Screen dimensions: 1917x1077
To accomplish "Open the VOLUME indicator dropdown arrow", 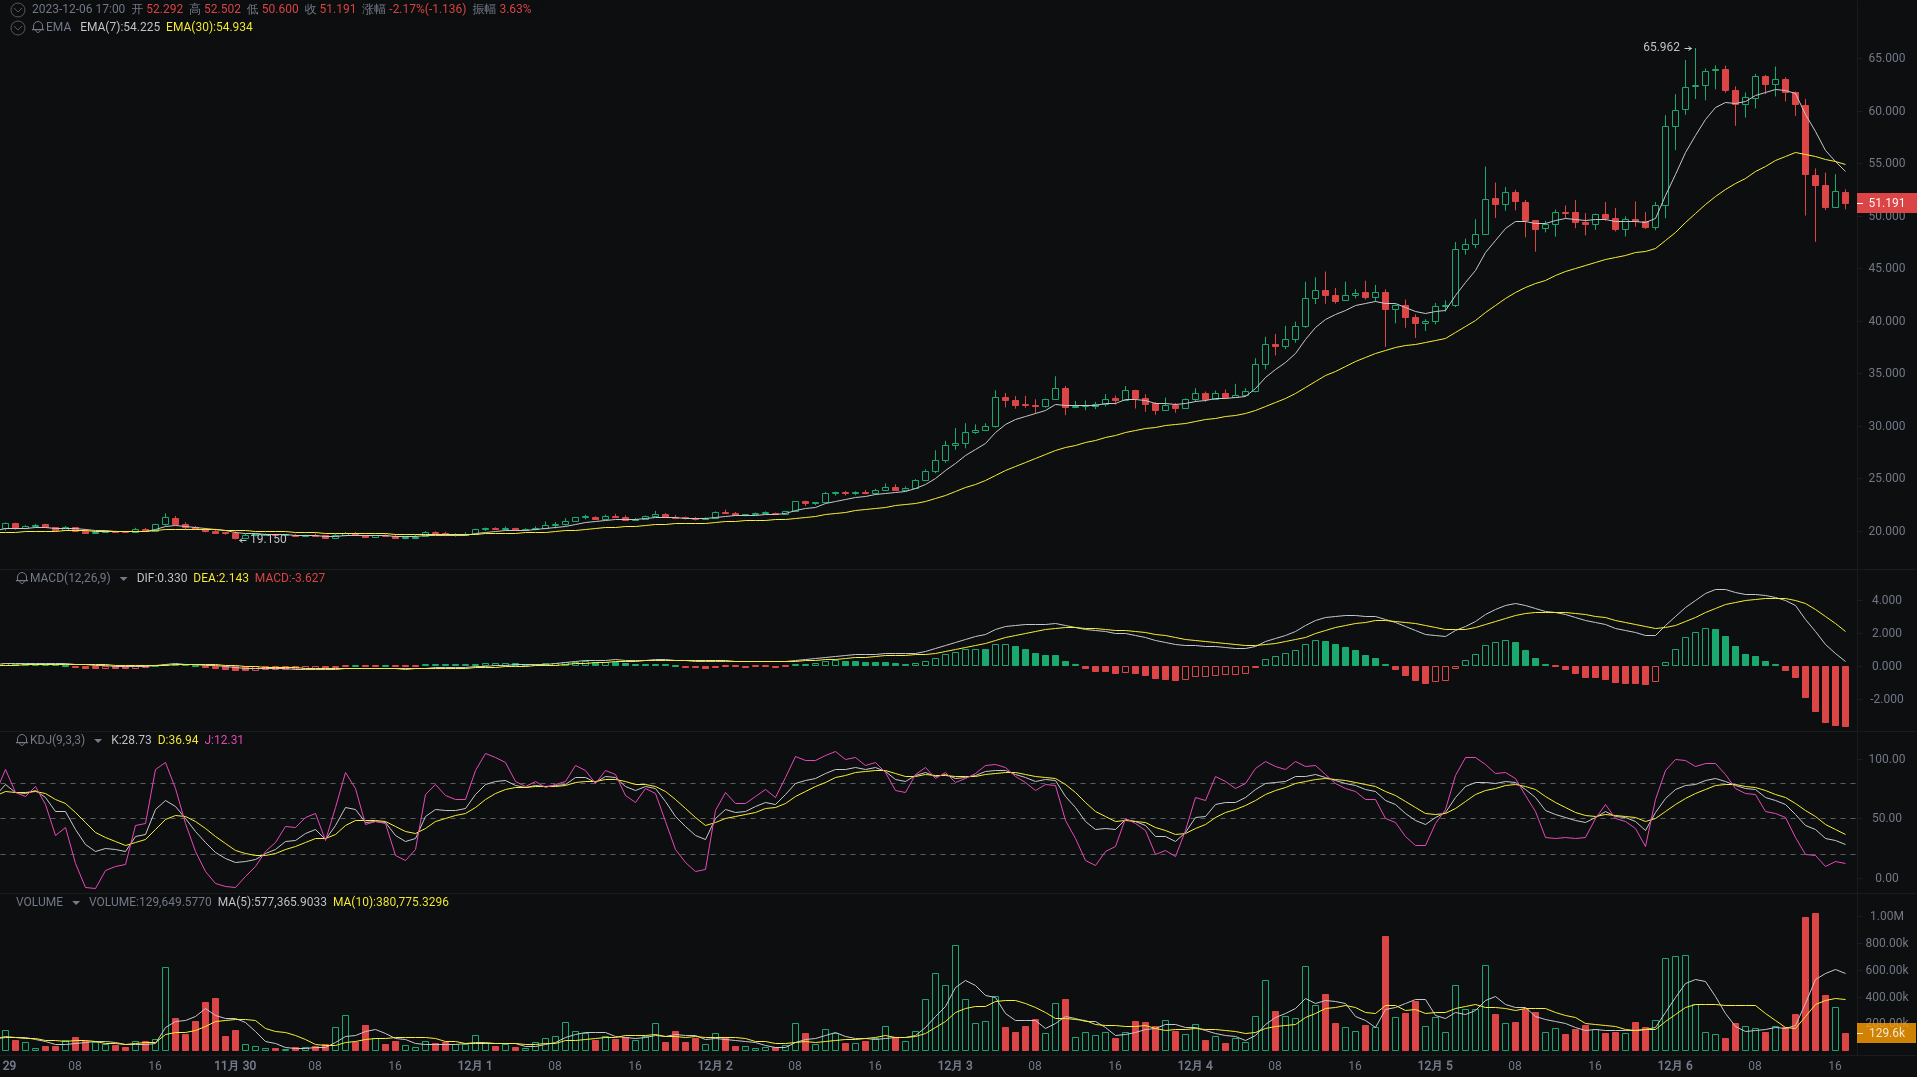I will point(75,902).
